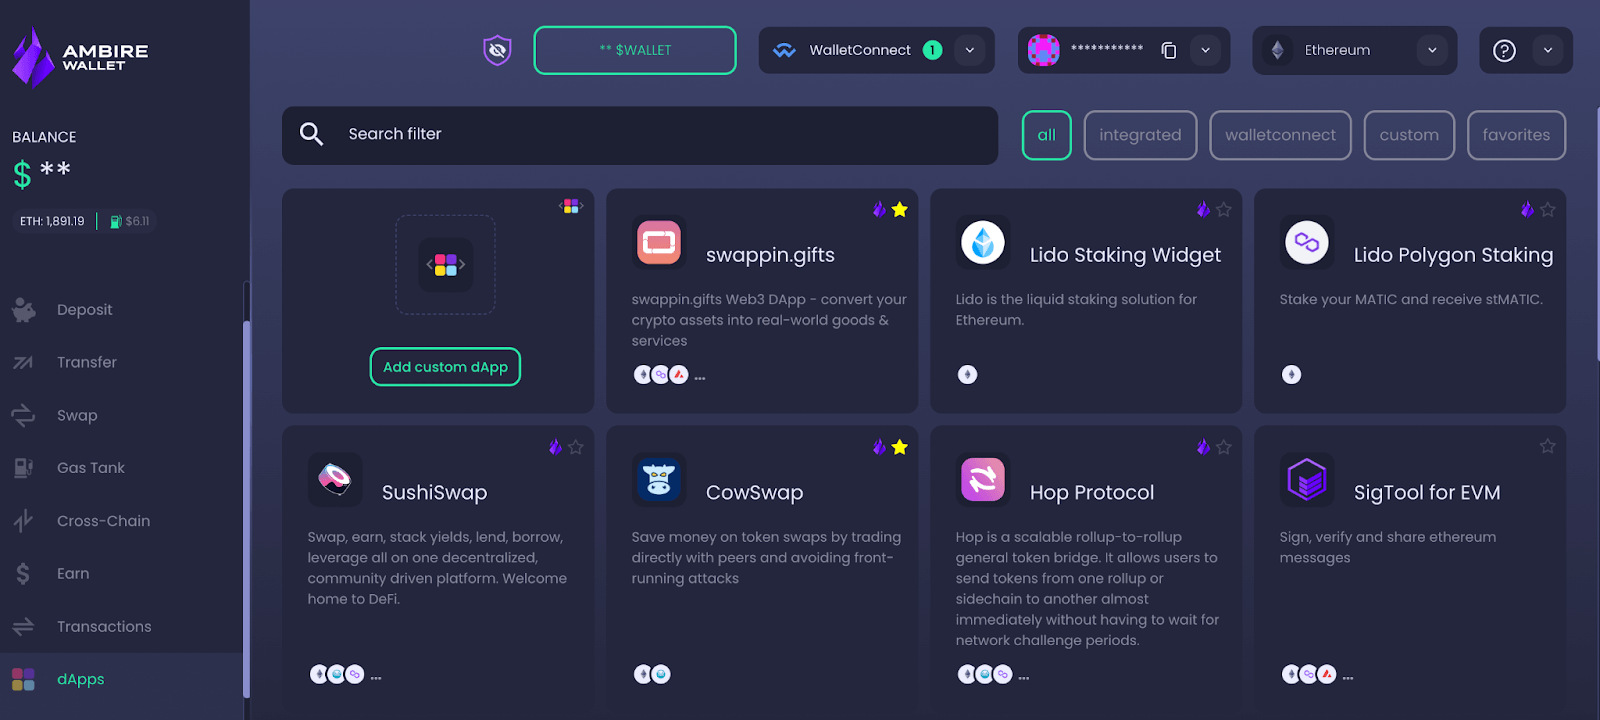
Task: Expand the account selector chevron
Action: pos(1205,50)
